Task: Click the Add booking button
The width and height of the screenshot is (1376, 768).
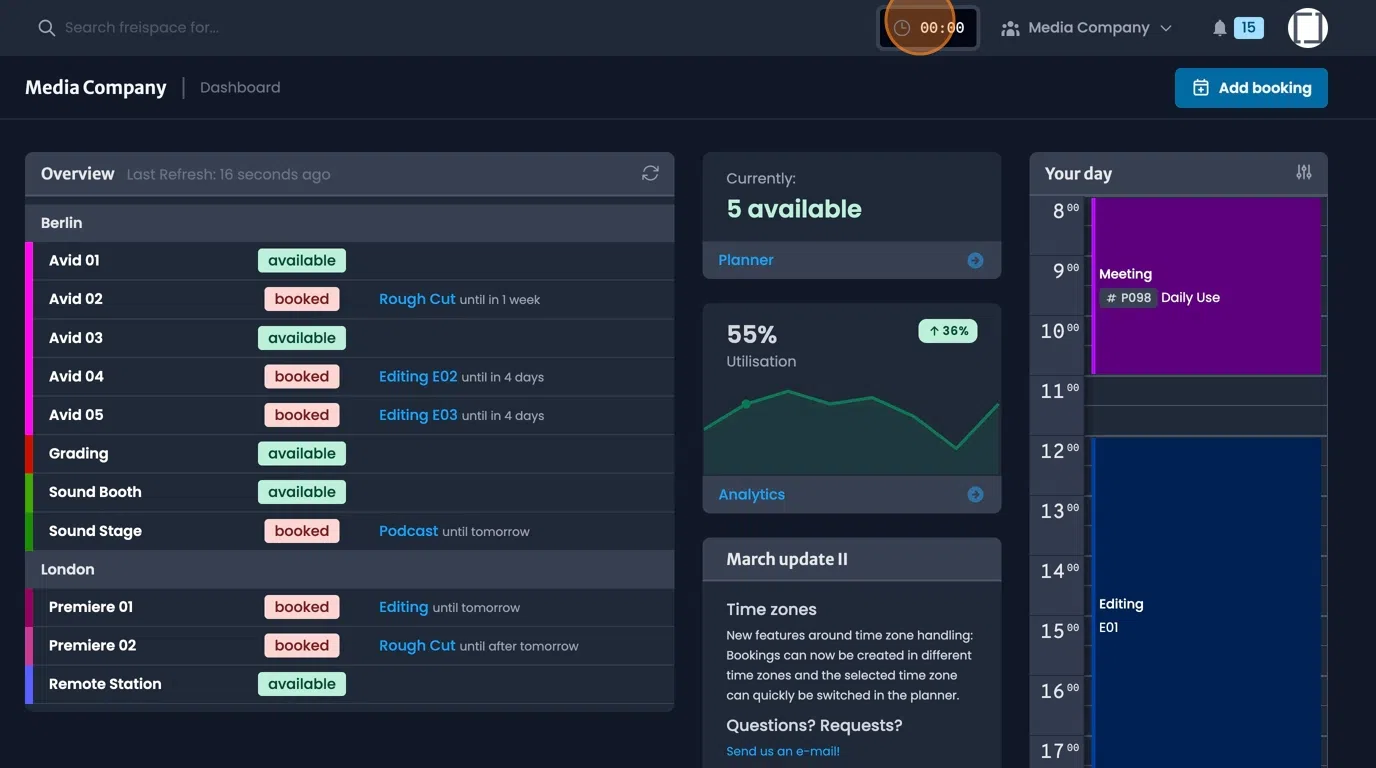Action: click(x=1251, y=88)
